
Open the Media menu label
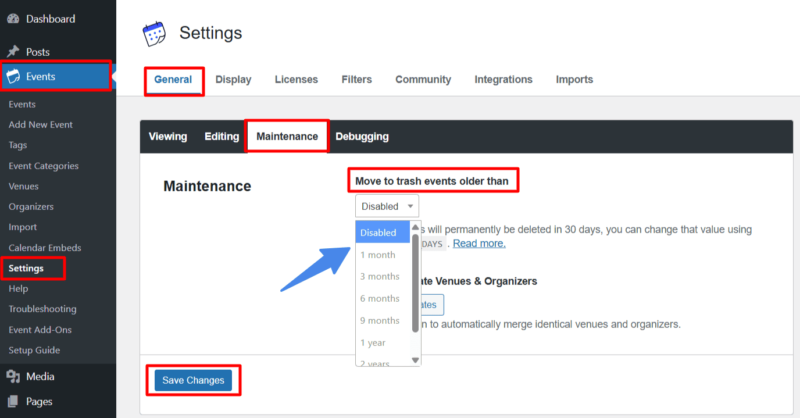[x=40, y=377]
